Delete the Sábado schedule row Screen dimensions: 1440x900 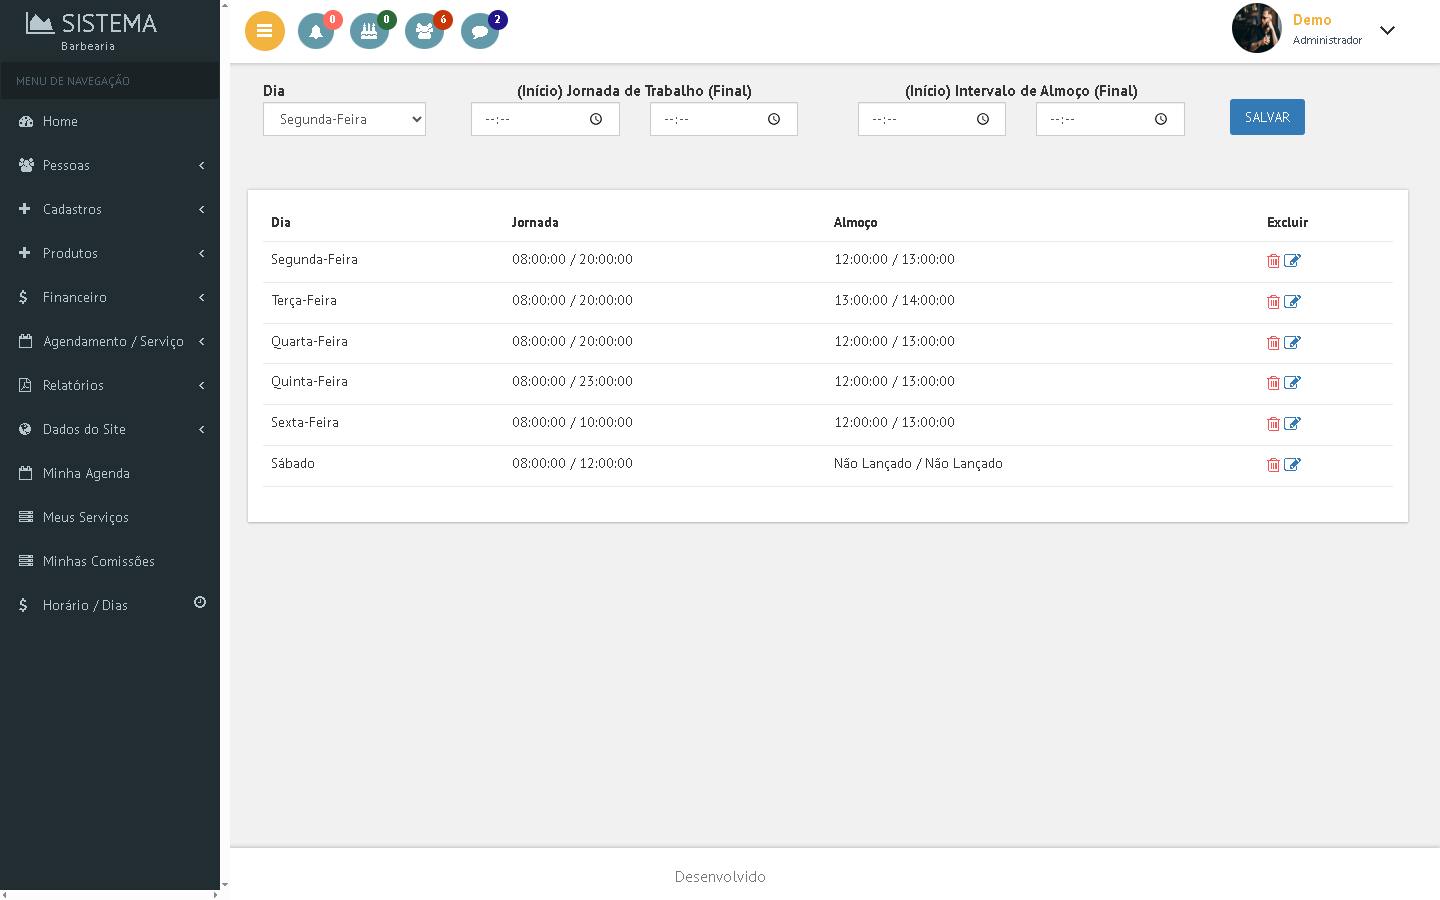(x=1273, y=465)
